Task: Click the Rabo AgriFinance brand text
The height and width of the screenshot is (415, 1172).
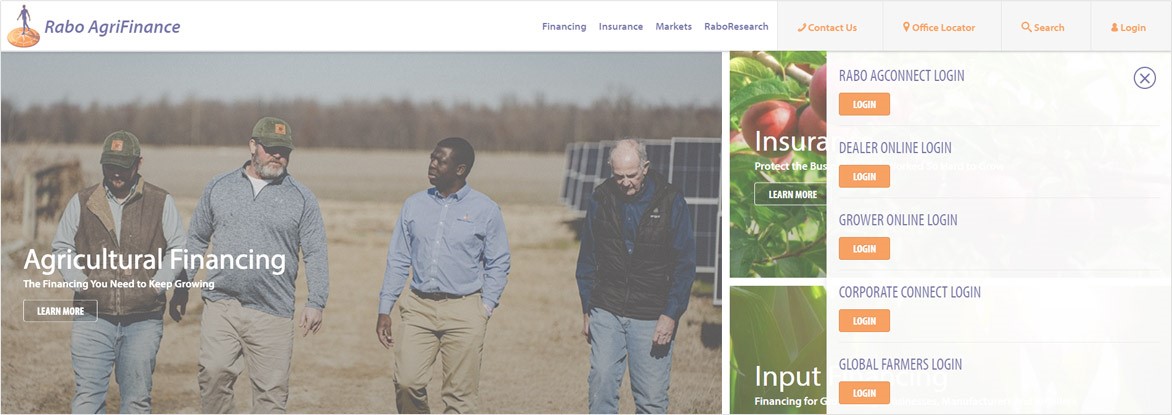Action: 112,27
